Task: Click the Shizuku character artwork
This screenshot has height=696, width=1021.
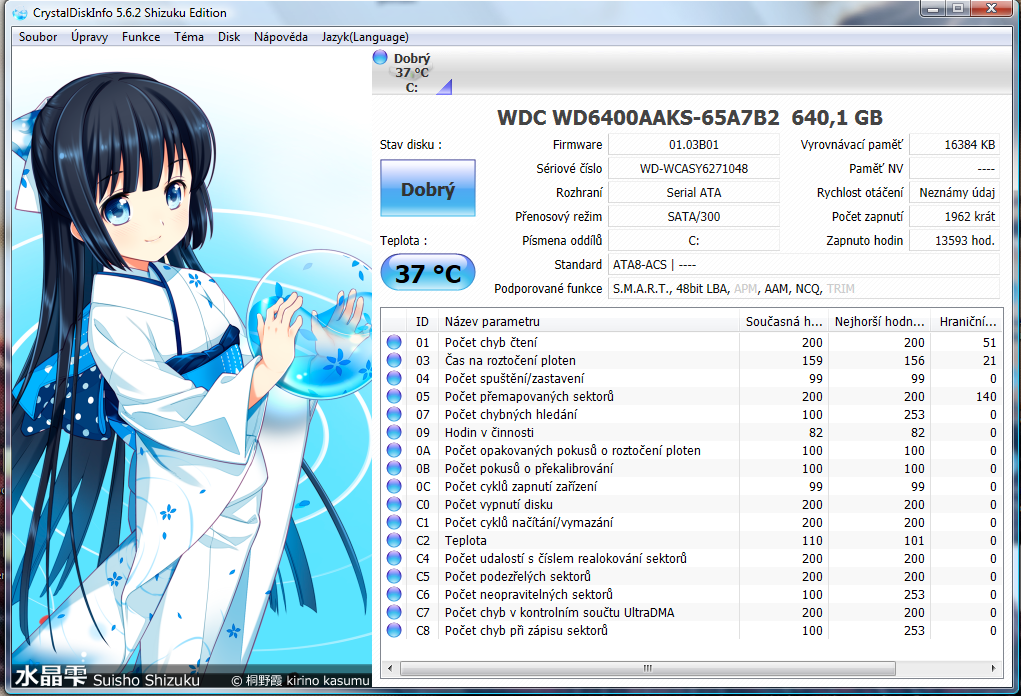Action: point(191,368)
